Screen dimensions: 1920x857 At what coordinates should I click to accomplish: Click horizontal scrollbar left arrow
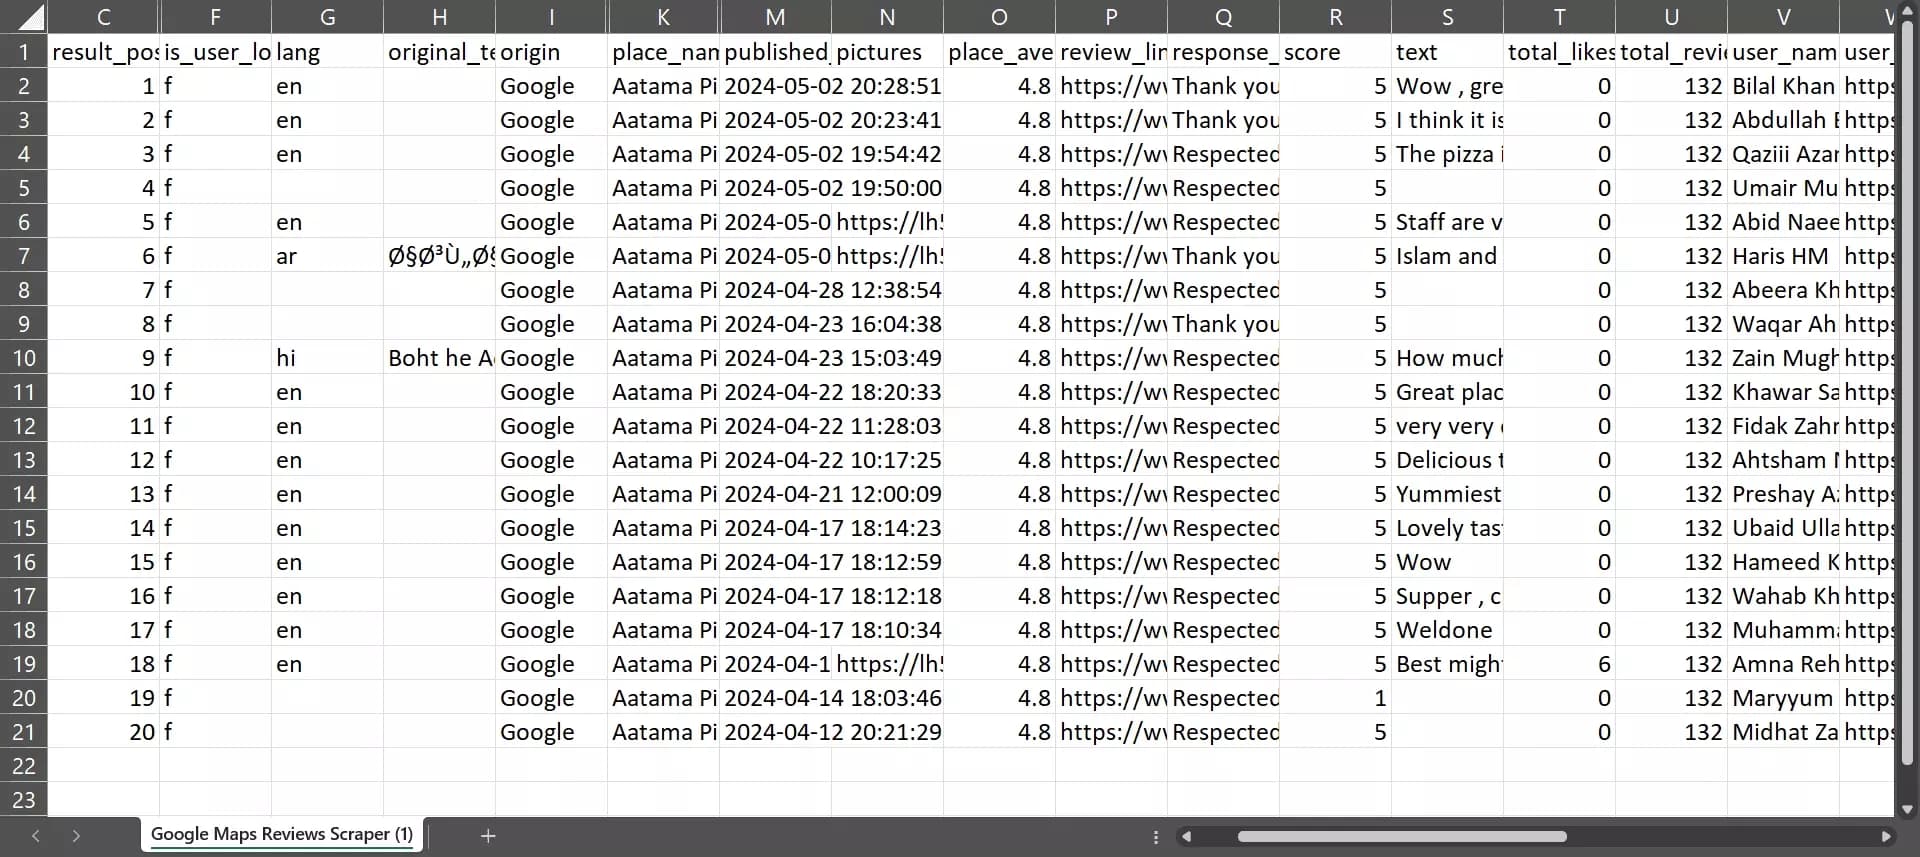pyautogui.click(x=1186, y=836)
